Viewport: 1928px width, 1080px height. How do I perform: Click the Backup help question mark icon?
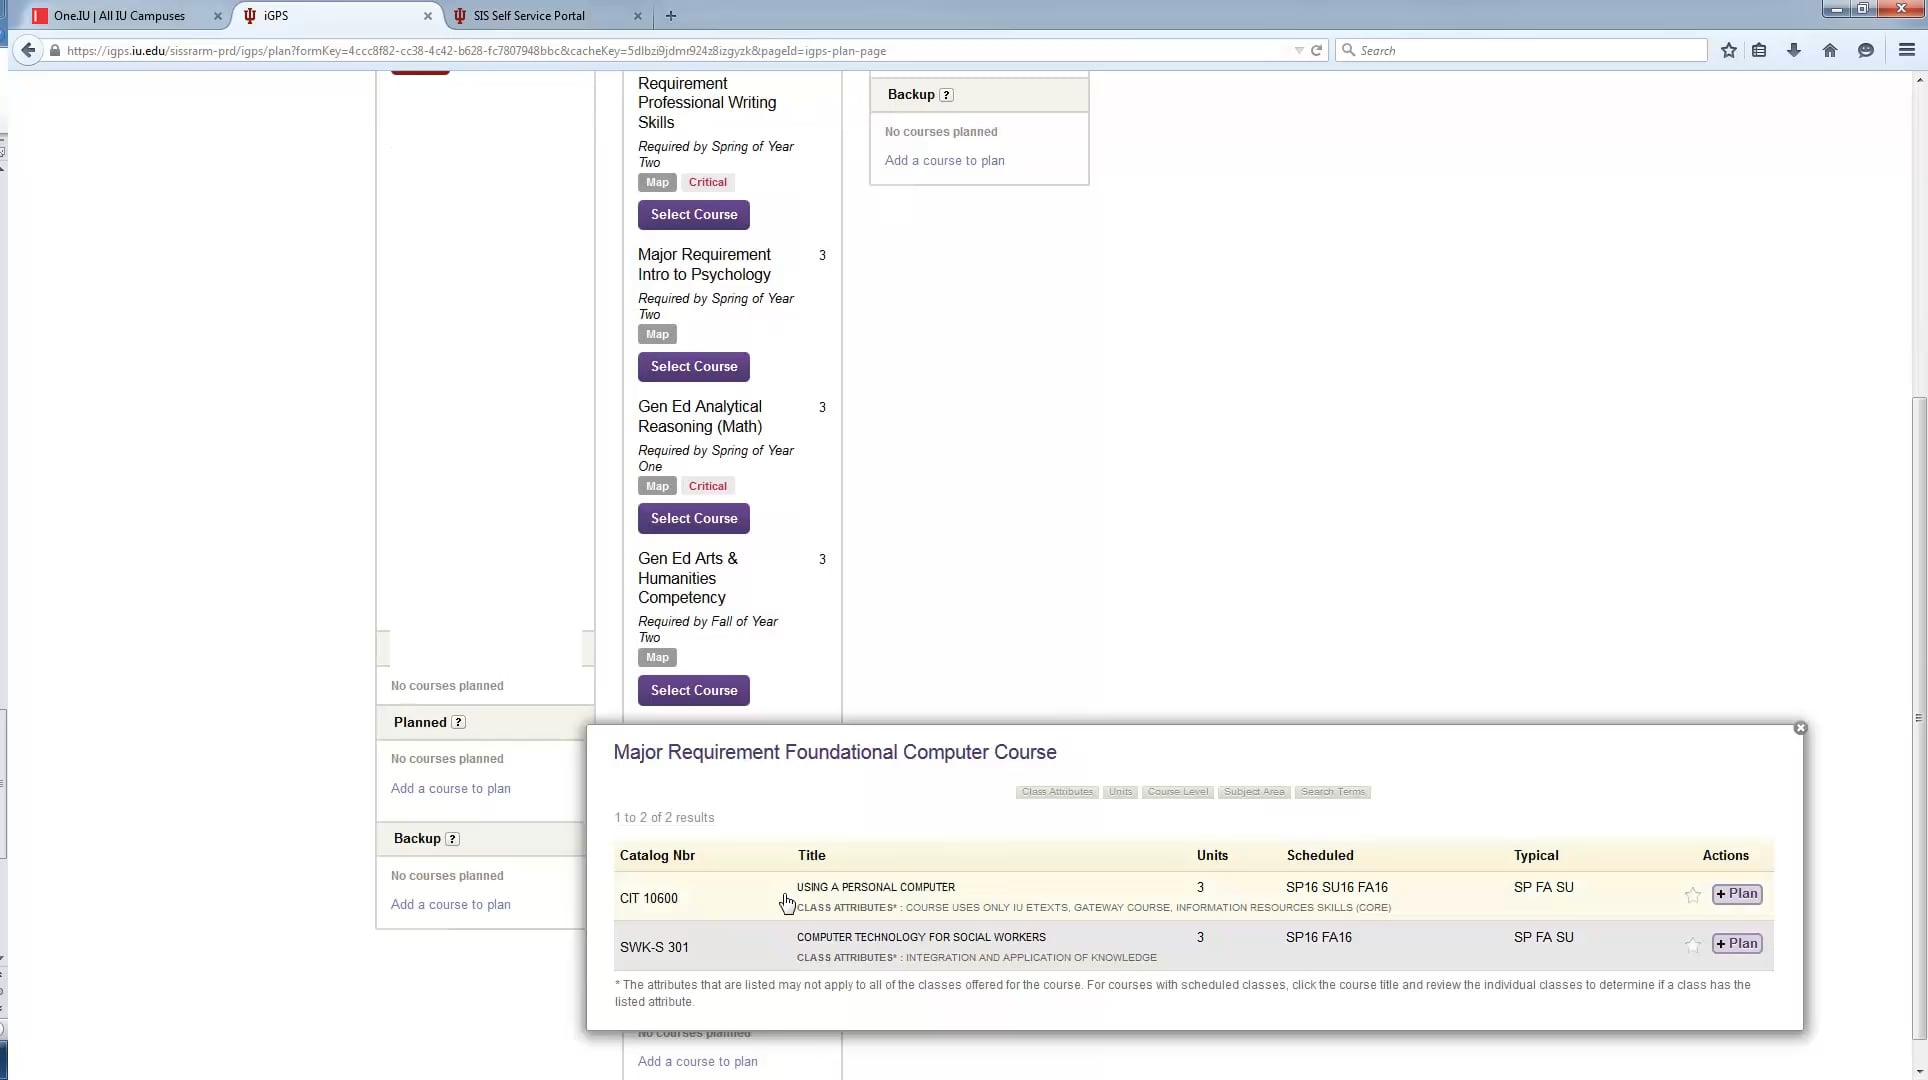(x=946, y=95)
